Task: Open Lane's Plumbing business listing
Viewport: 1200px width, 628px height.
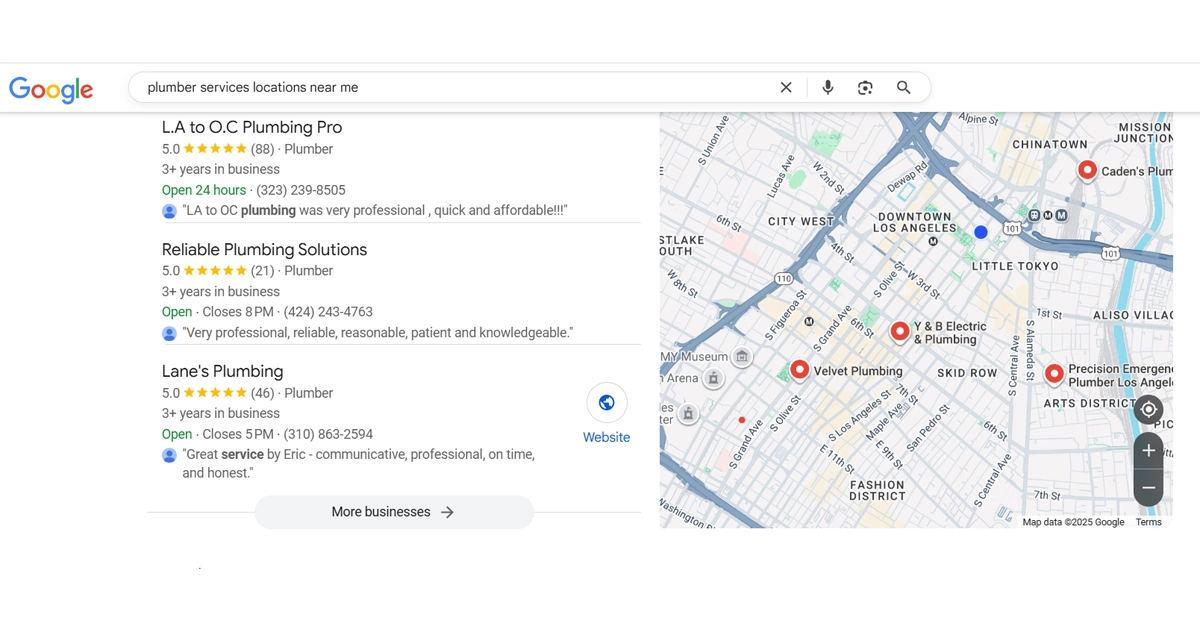Action: point(222,372)
